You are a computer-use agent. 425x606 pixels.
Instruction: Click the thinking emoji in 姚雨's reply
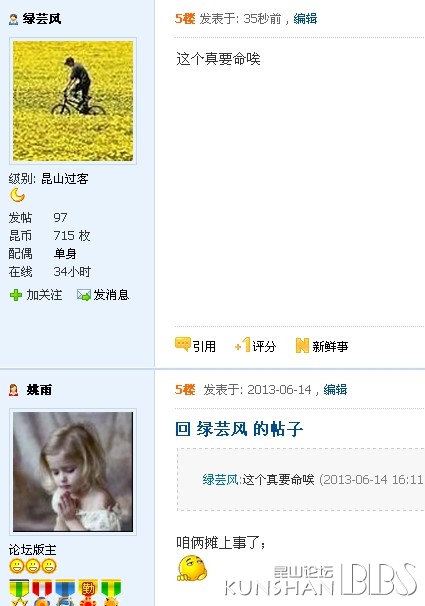(192, 569)
